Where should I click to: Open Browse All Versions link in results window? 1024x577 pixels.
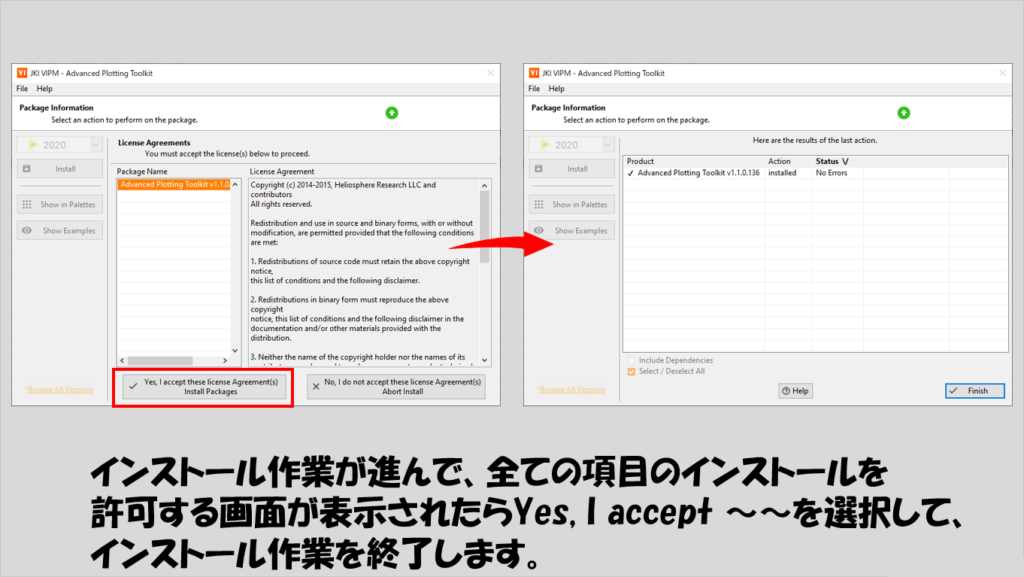click(571, 390)
